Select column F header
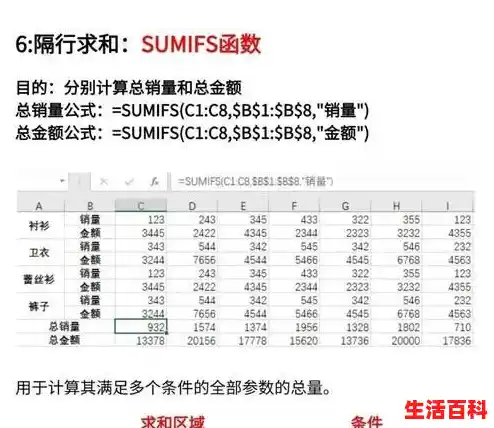494x428 pixels. click(x=294, y=206)
